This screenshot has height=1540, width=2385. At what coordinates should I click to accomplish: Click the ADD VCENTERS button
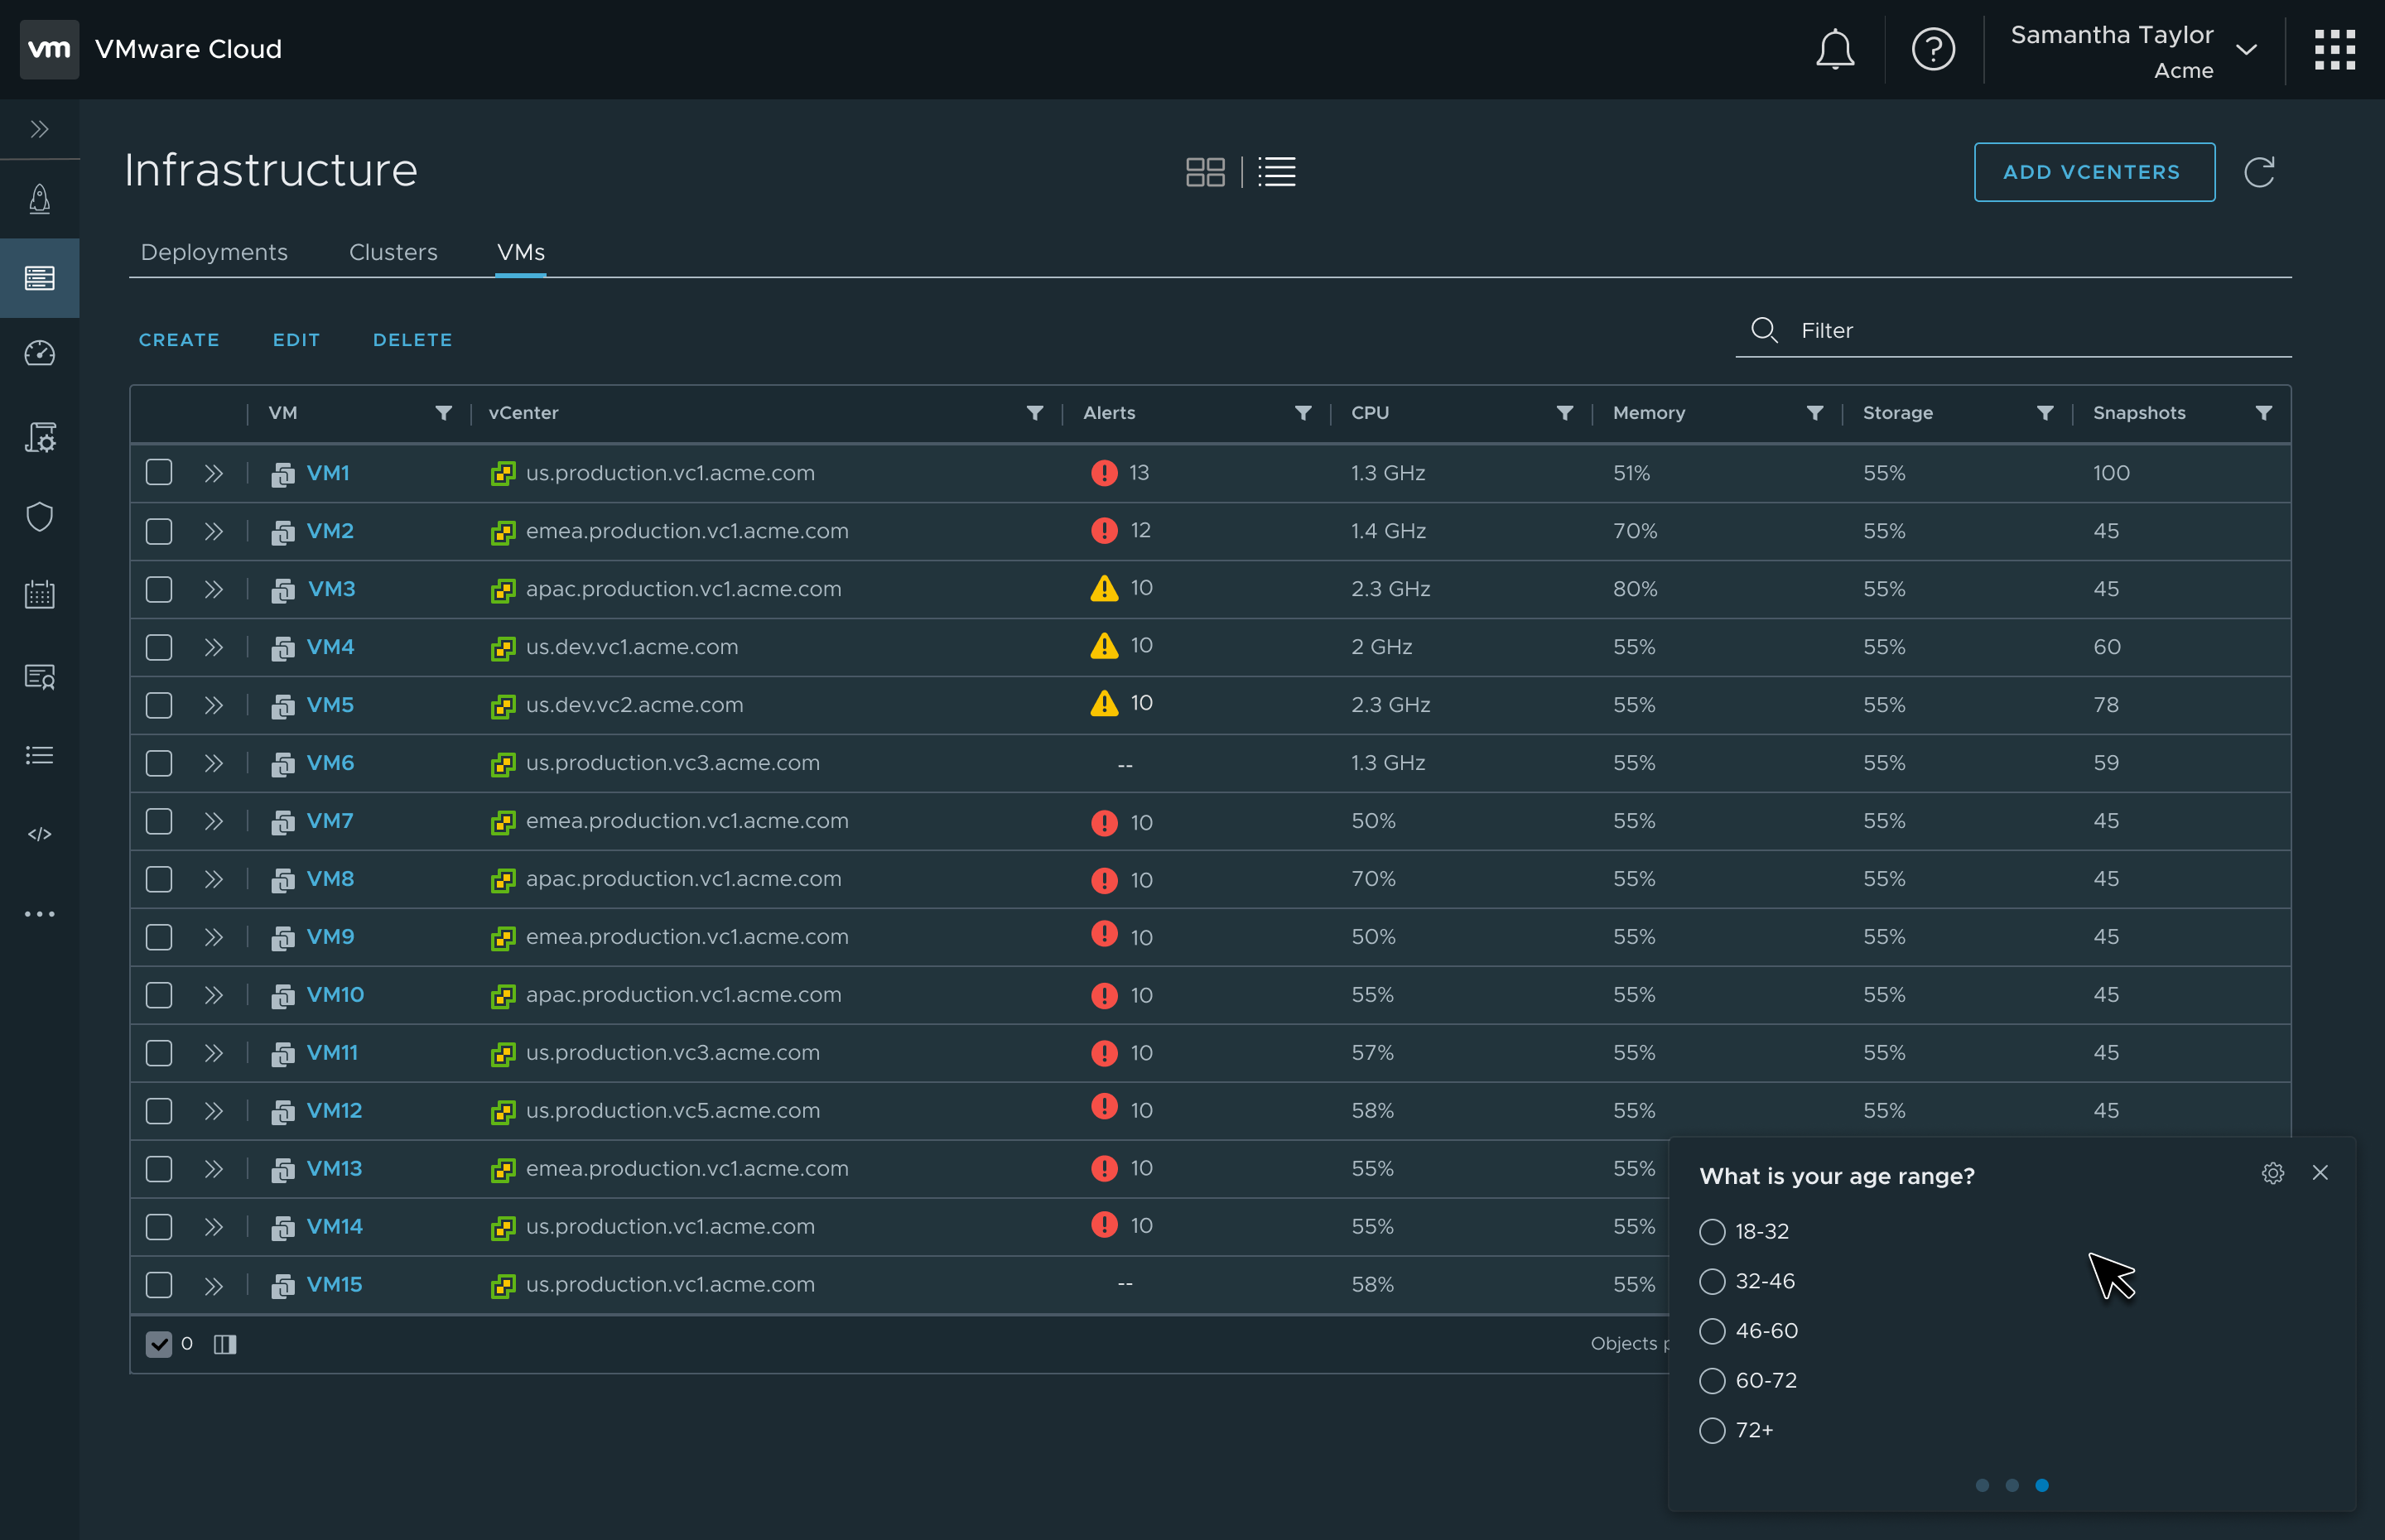tap(2094, 172)
